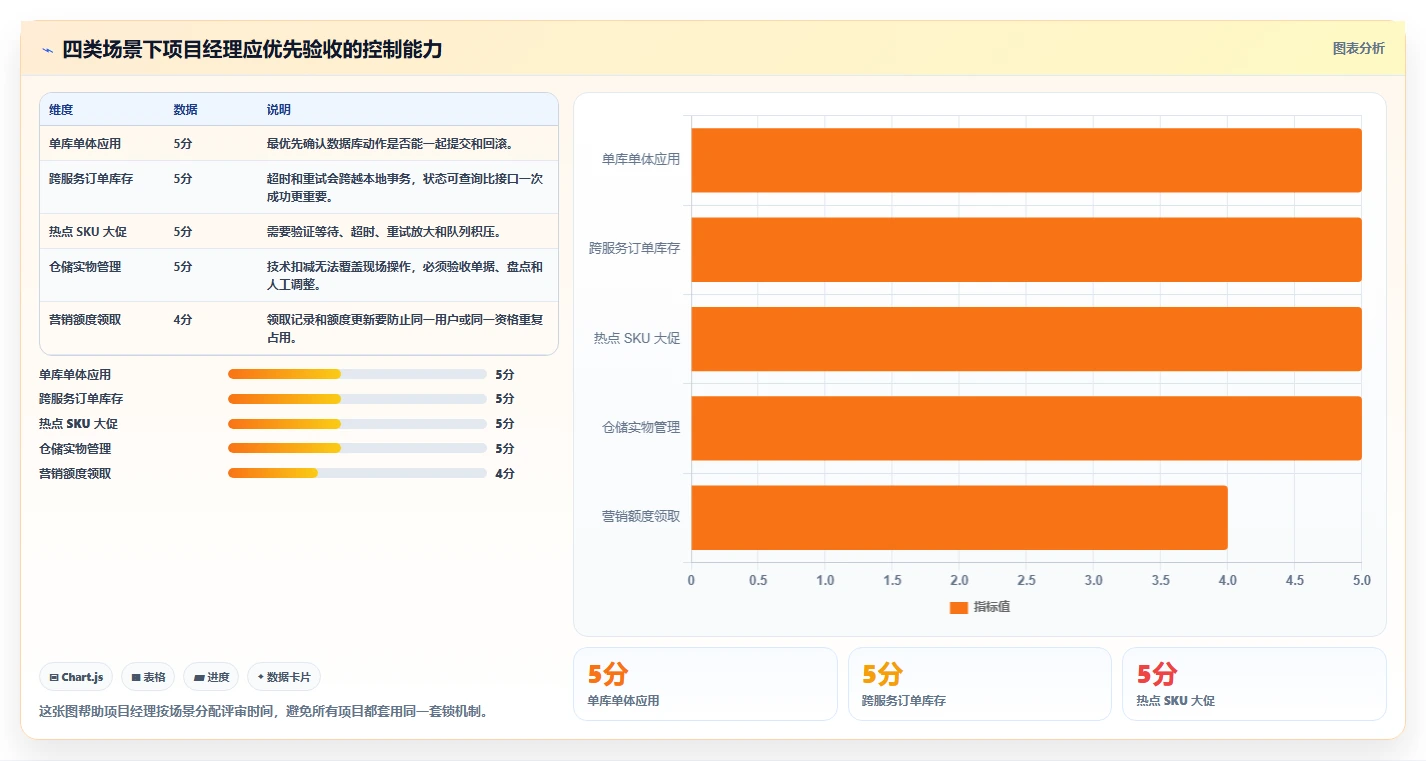This screenshot has width=1426, height=761.
Task: Open the 单库单体应用 data card
Action: point(705,684)
